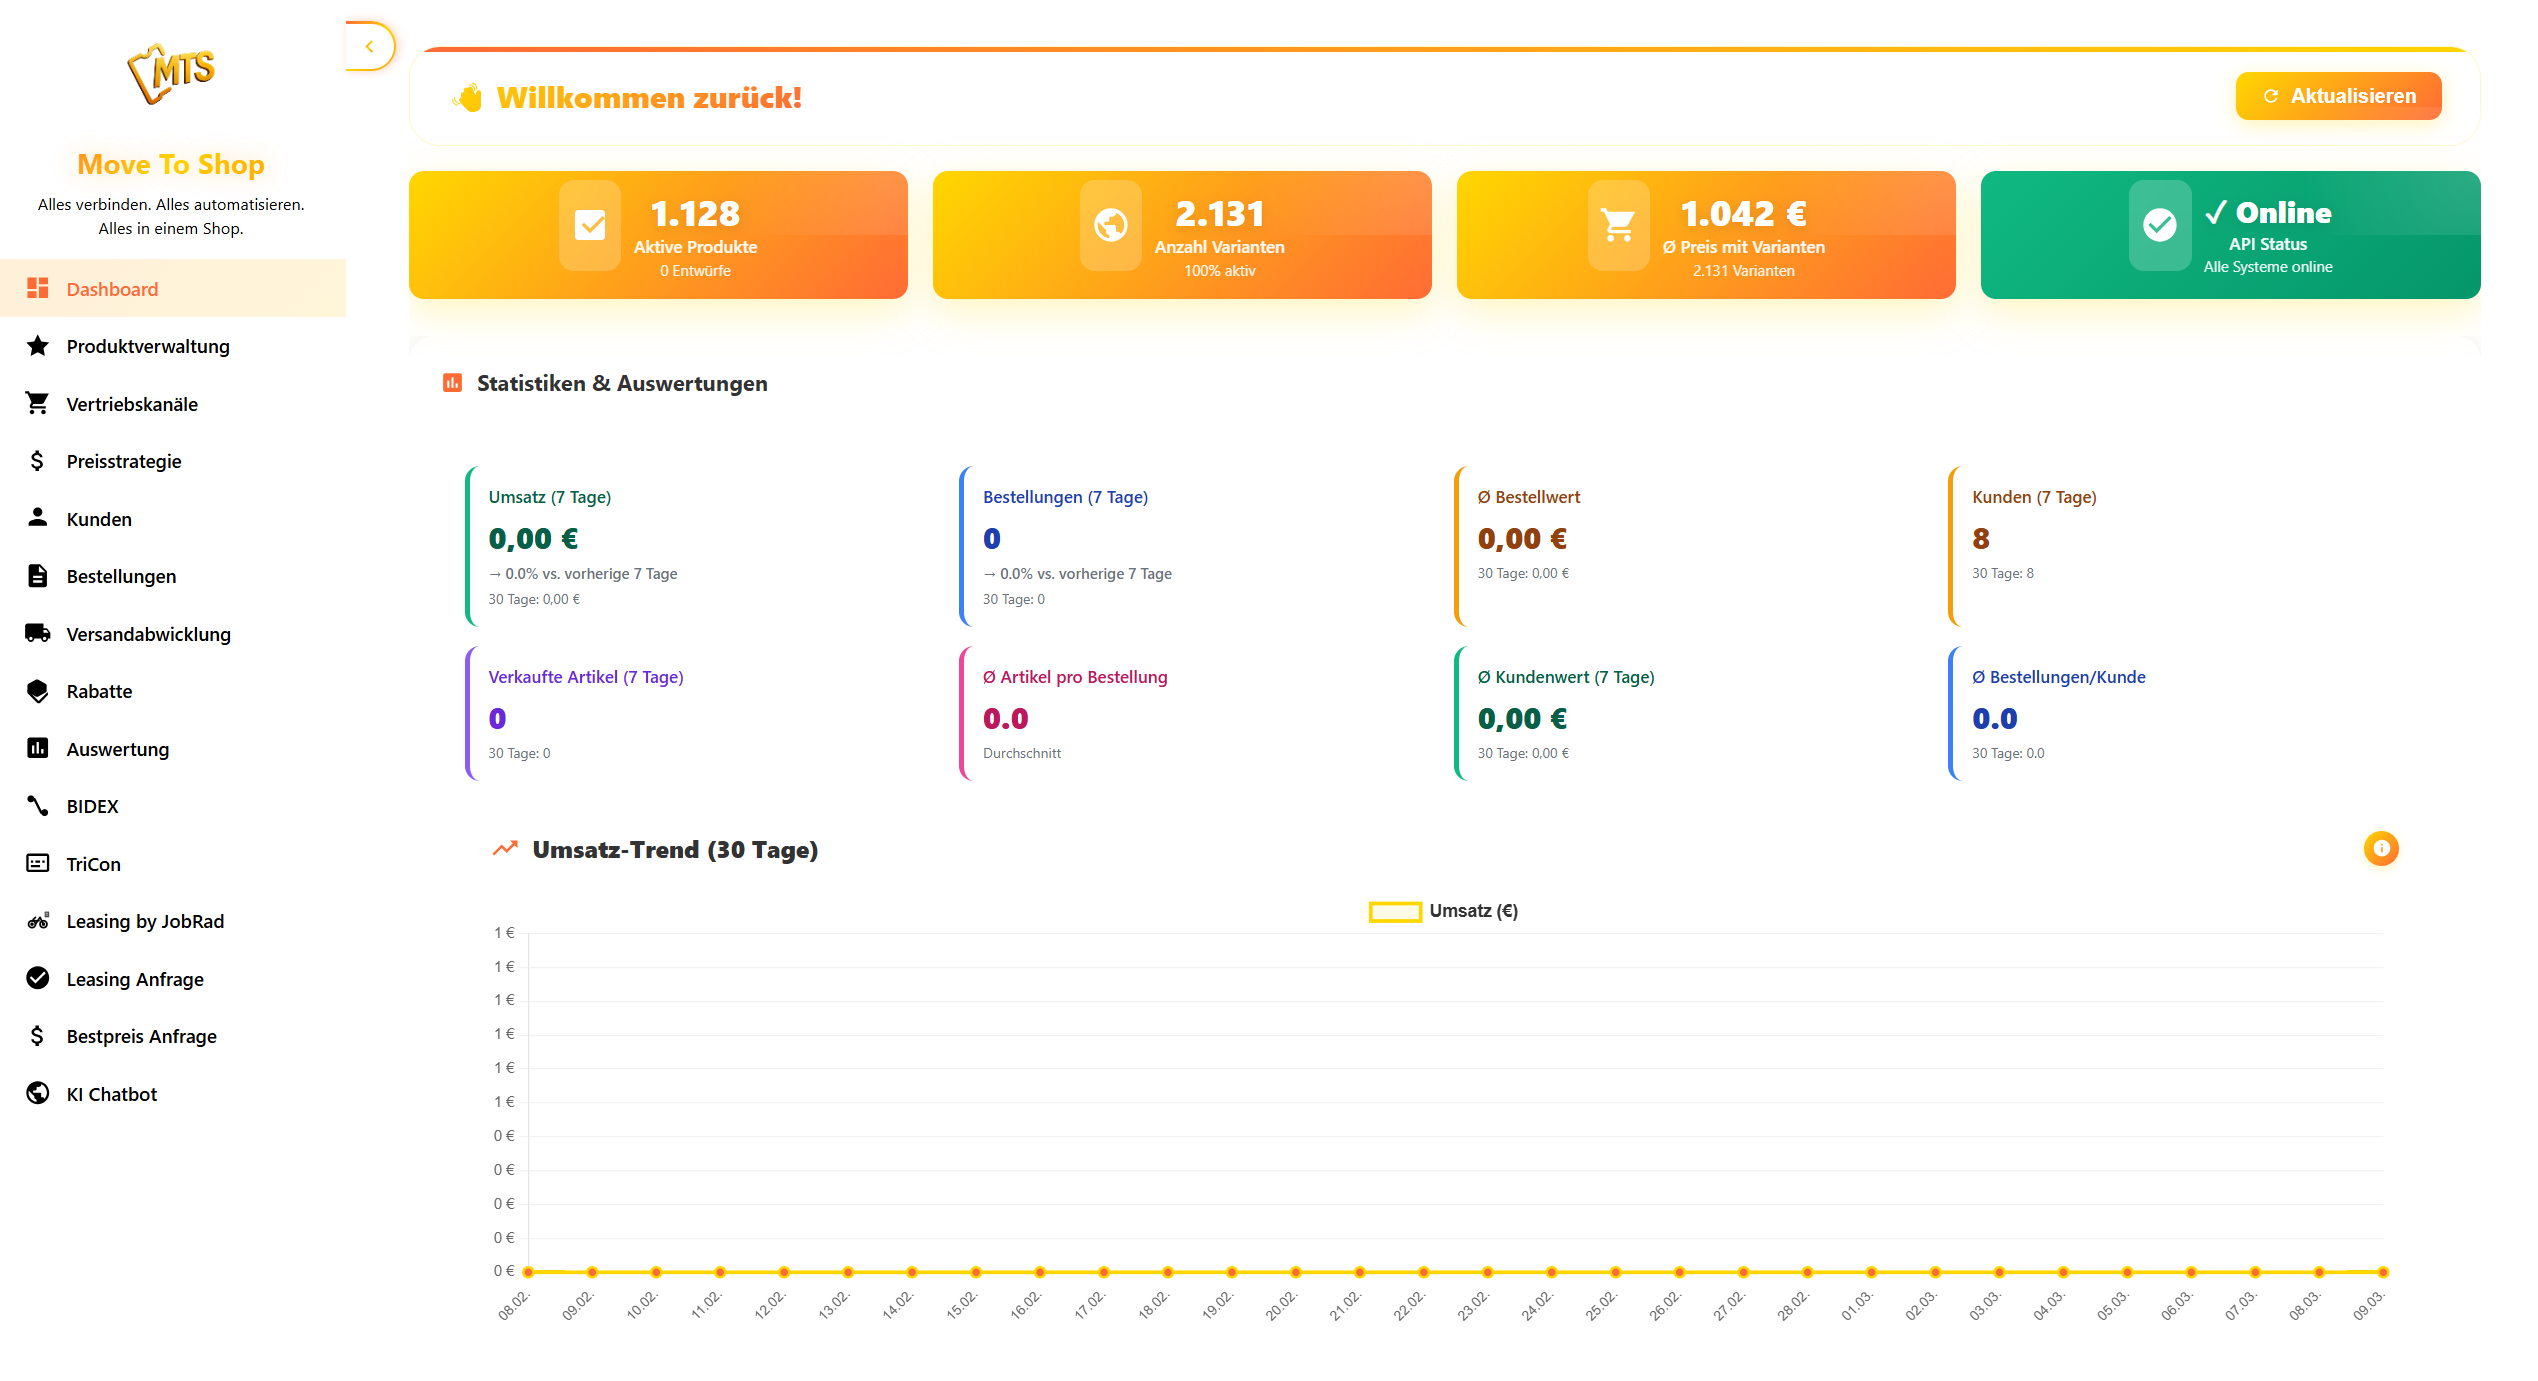Screen dimensions: 2538x1381
Task: Open Versandabwicklung via the truck icon
Action: (38, 633)
